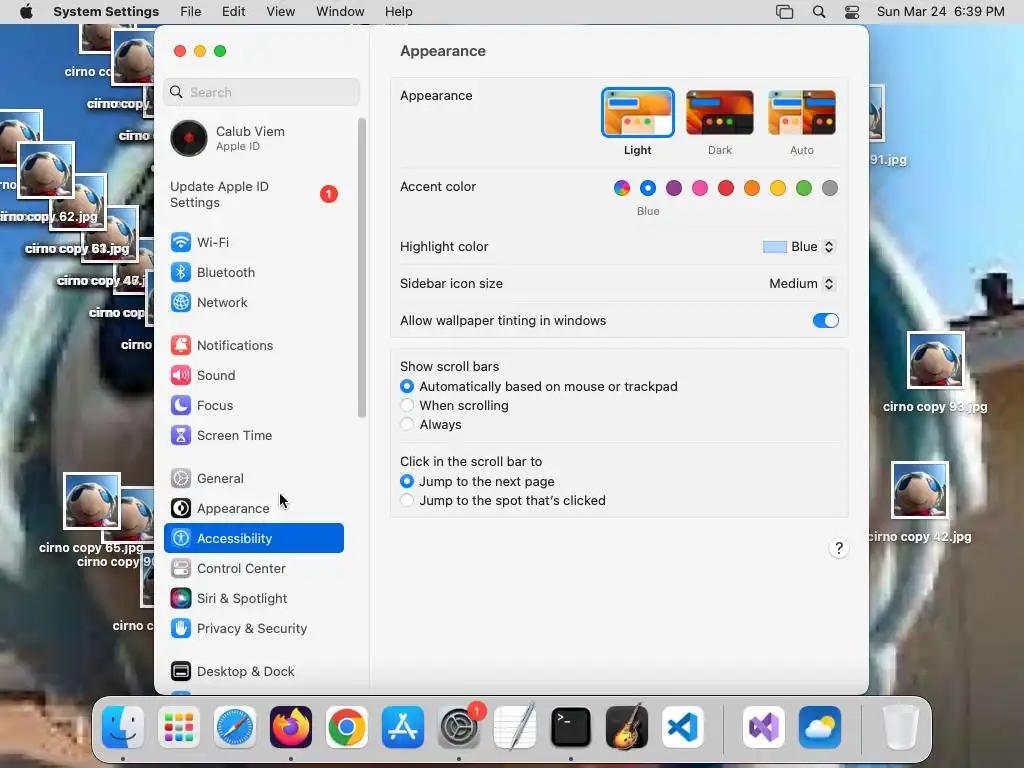Select the Appearance icon in sidebar

click(181, 509)
